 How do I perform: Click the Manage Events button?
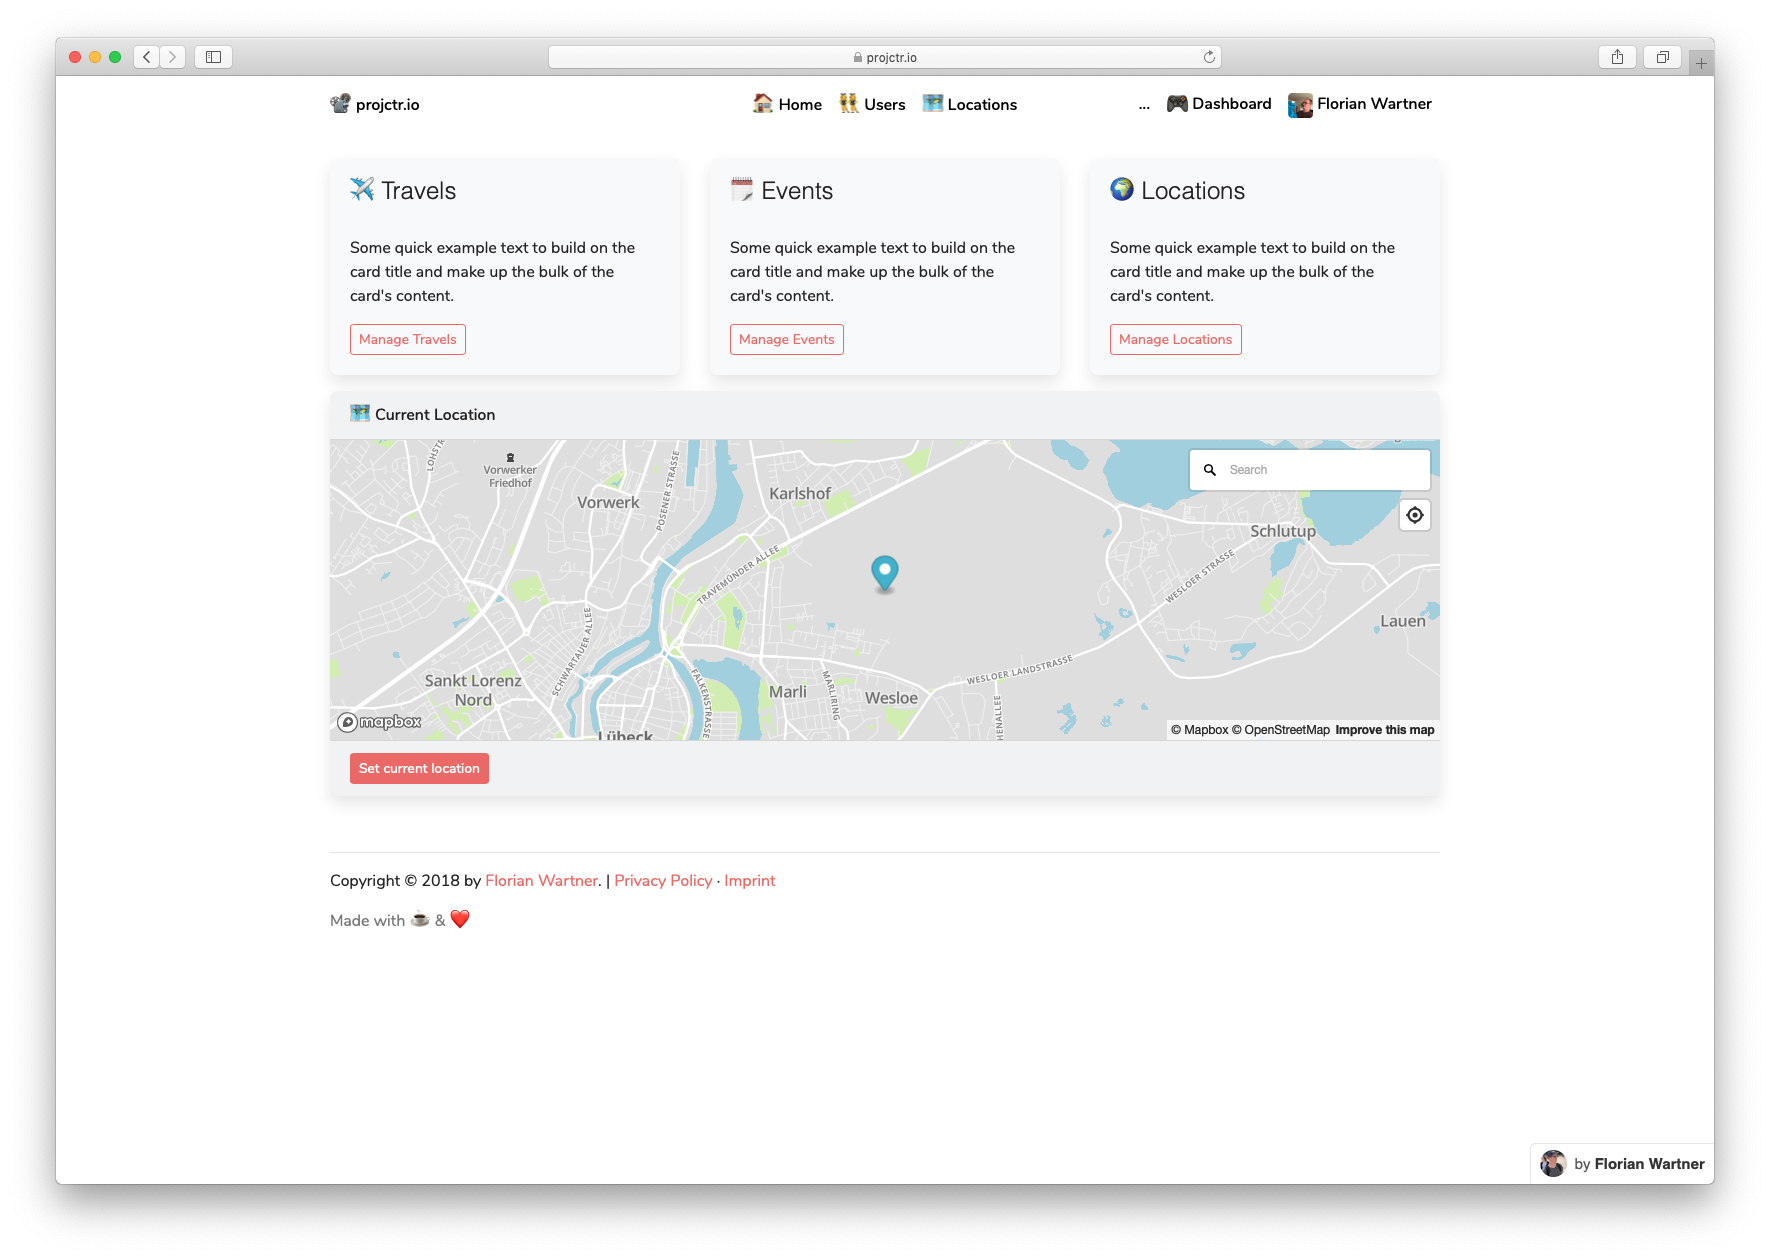point(786,339)
